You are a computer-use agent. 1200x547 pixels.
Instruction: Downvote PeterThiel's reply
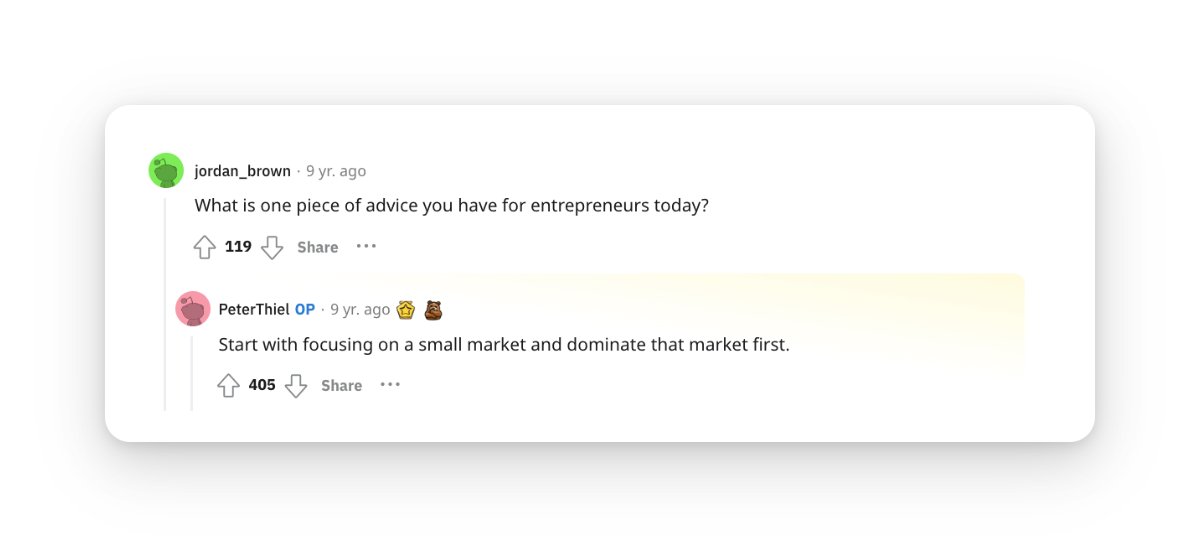[296, 385]
